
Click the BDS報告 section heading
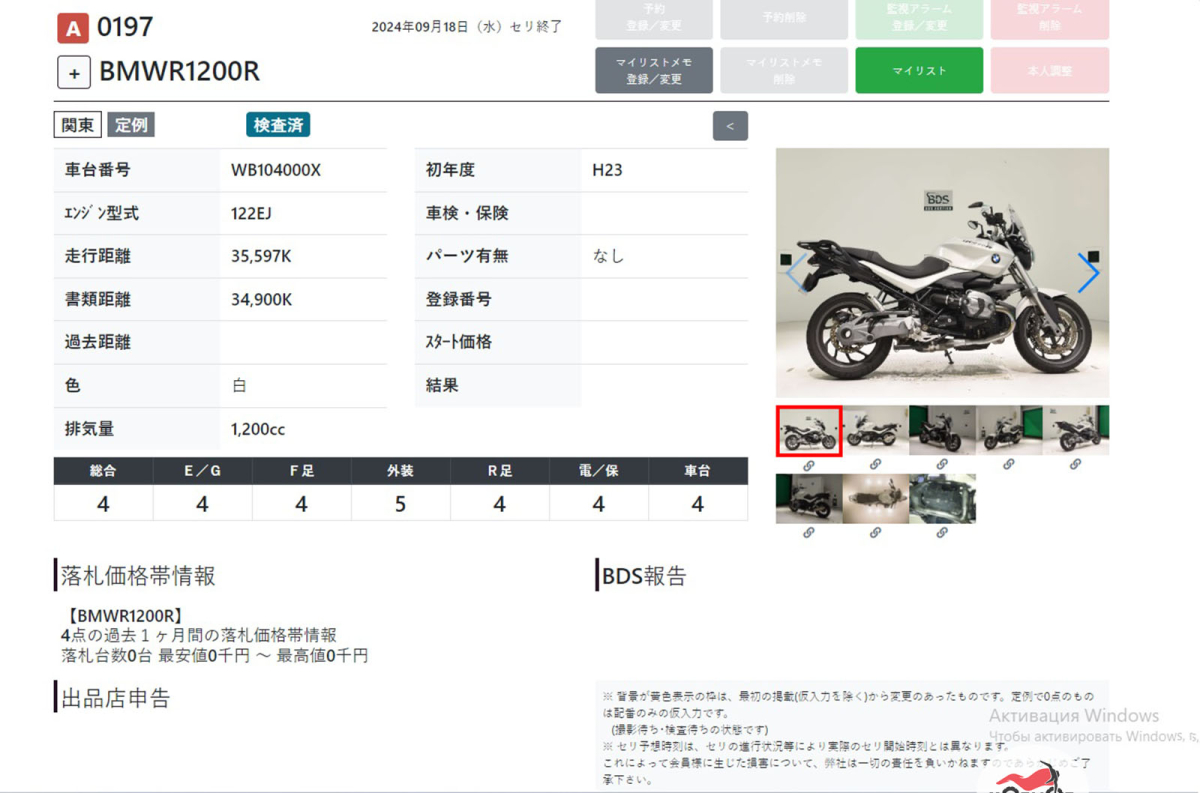(645, 576)
